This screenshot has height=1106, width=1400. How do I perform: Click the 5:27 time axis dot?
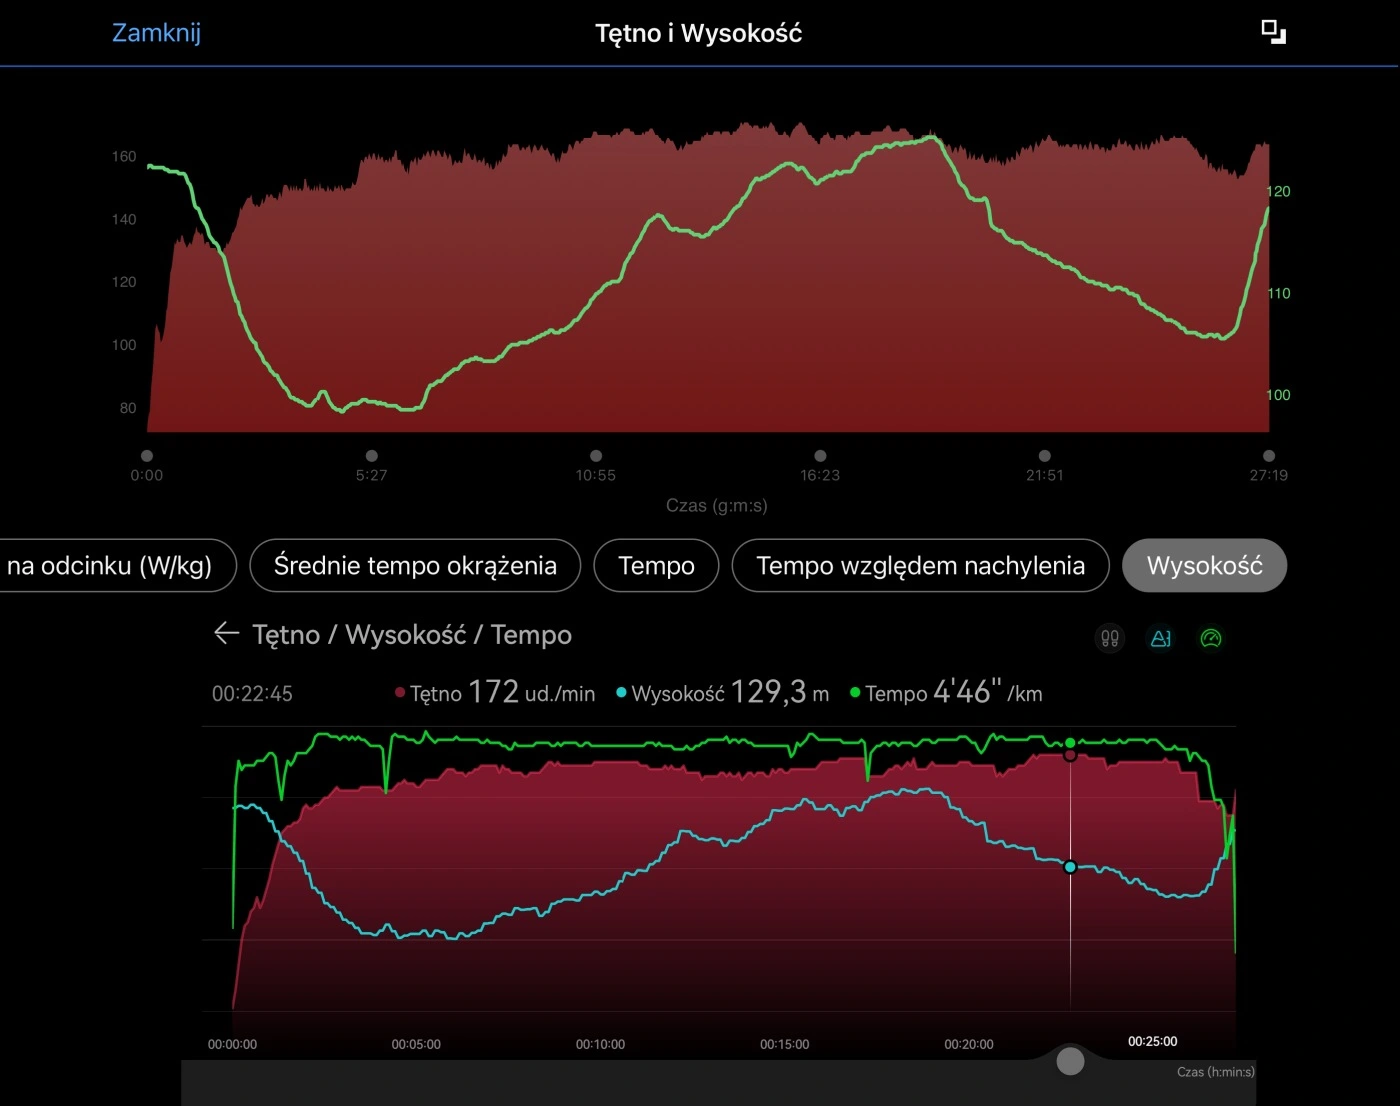coord(372,456)
